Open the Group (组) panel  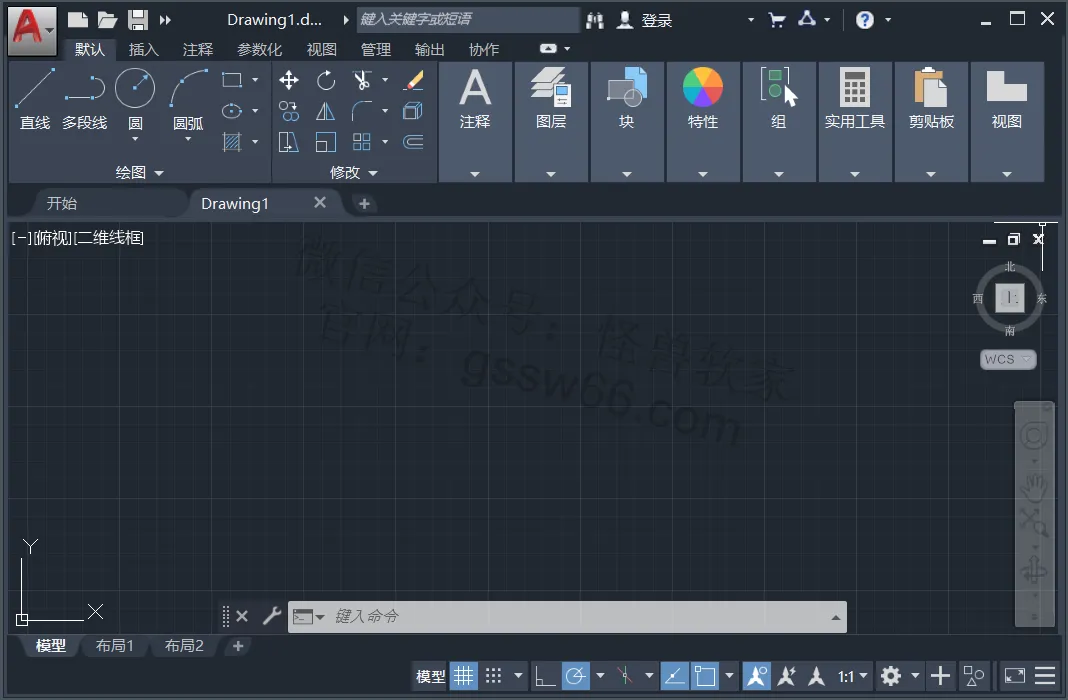pyautogui.click(x=779, y=121)
